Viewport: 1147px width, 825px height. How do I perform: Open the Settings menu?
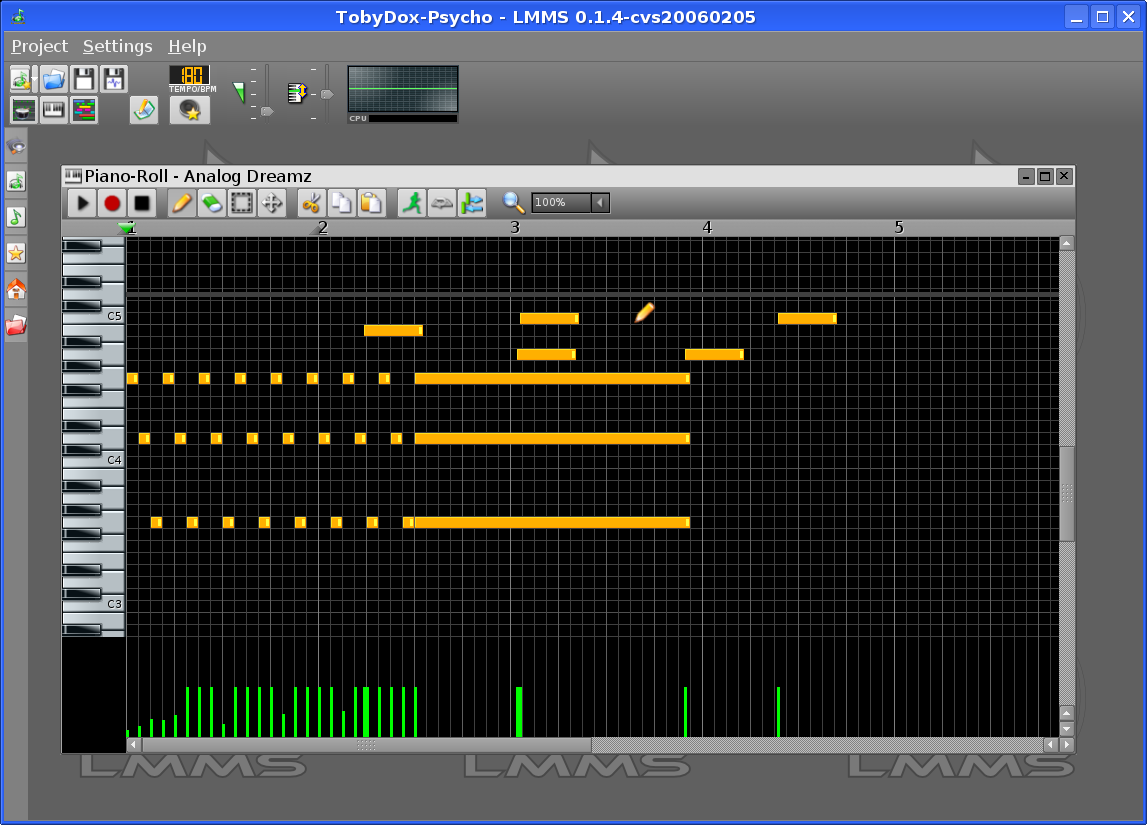[117, 46]
